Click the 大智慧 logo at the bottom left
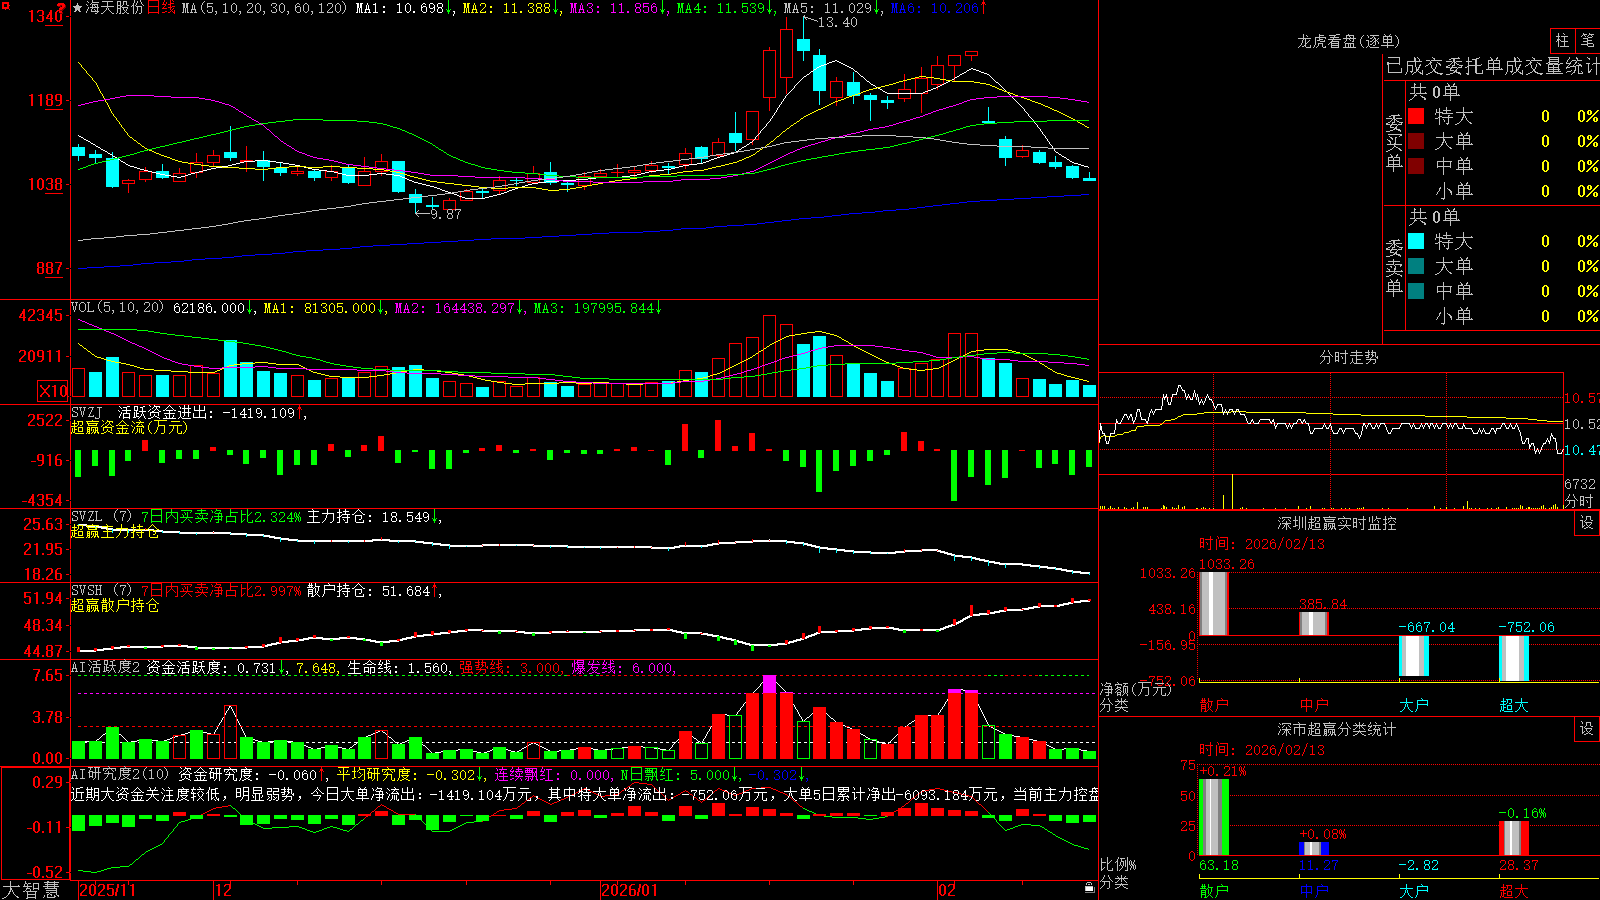 [31, 889]
